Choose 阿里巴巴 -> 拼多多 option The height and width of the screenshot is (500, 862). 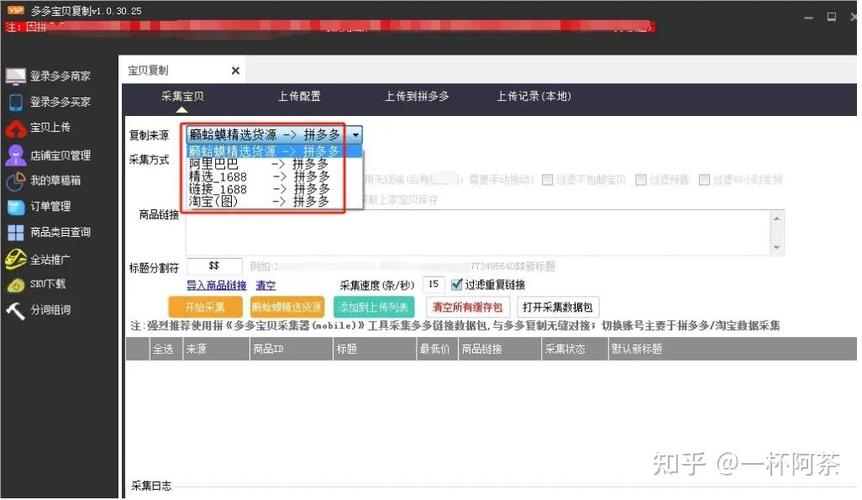[274, 164]
